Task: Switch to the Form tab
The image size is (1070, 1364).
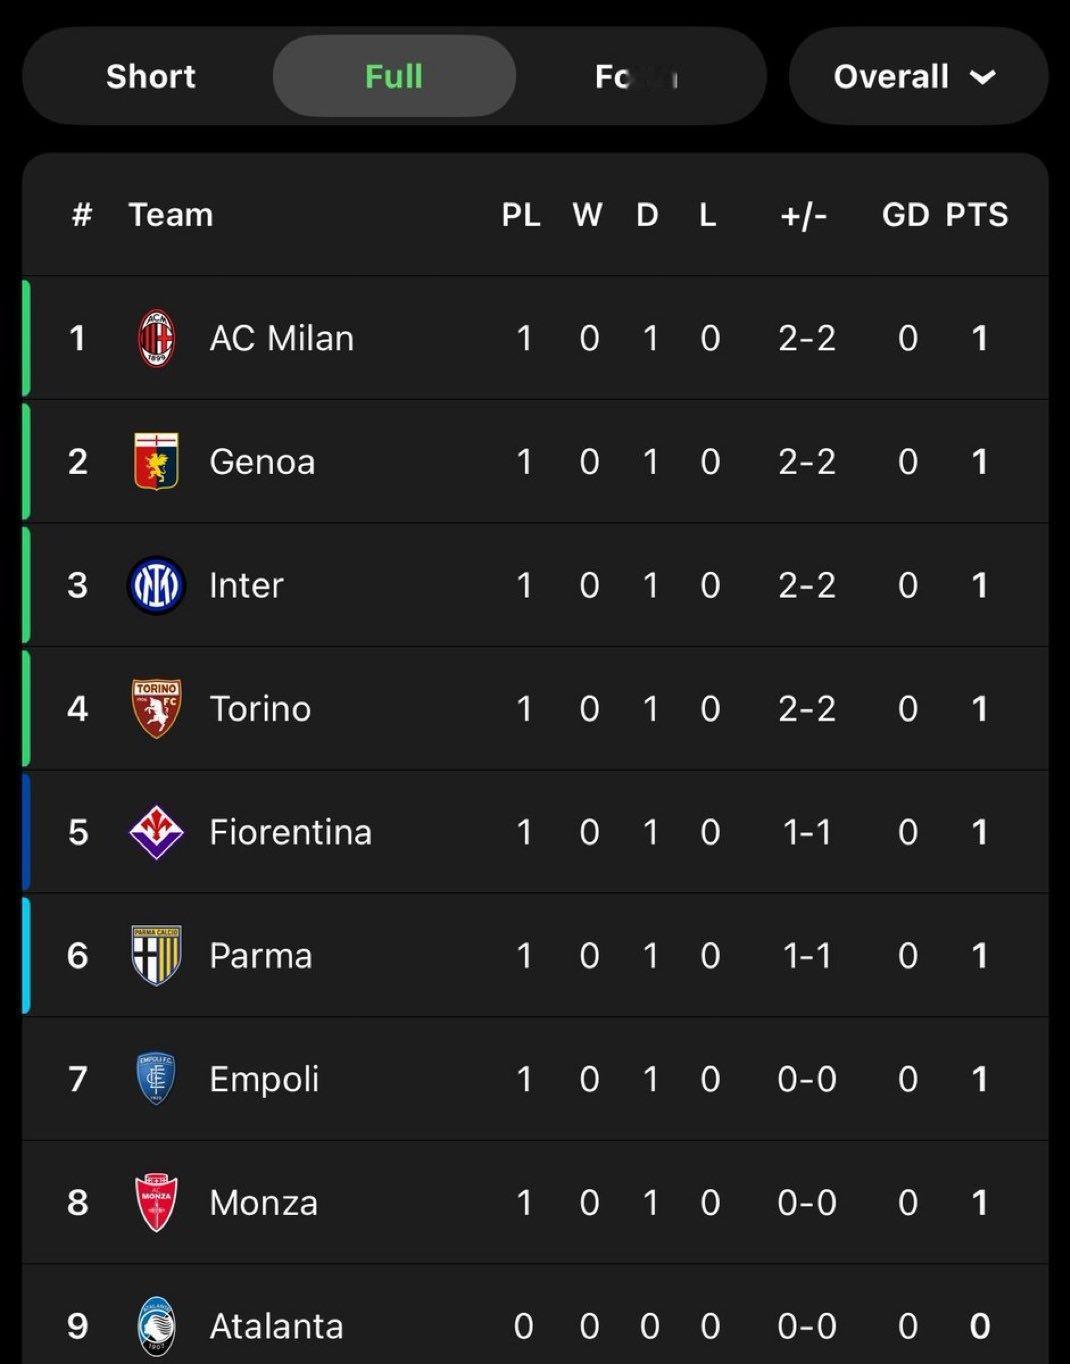Action: 637,76
